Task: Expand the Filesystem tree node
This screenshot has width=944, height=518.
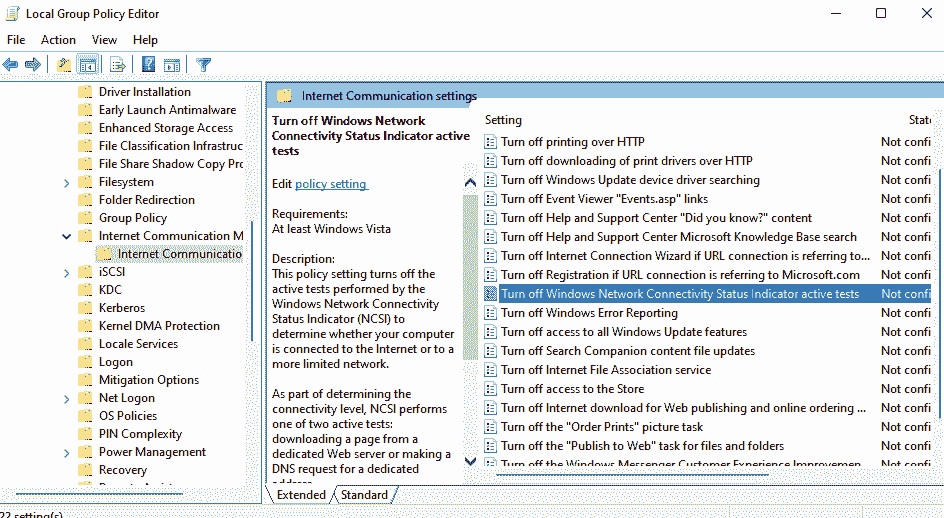Action: coord(67,182)
